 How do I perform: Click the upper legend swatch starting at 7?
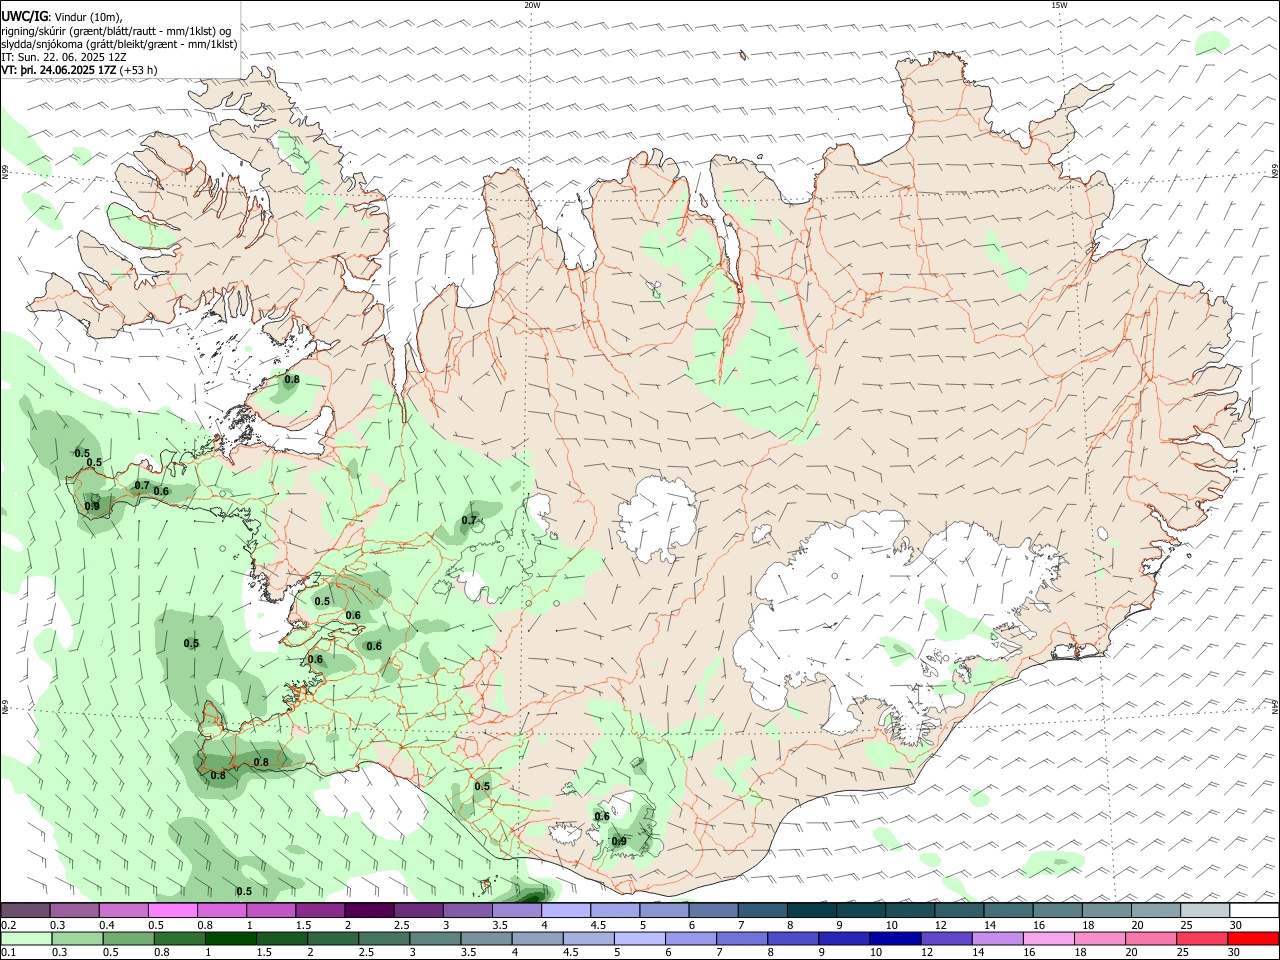(763, 911)
